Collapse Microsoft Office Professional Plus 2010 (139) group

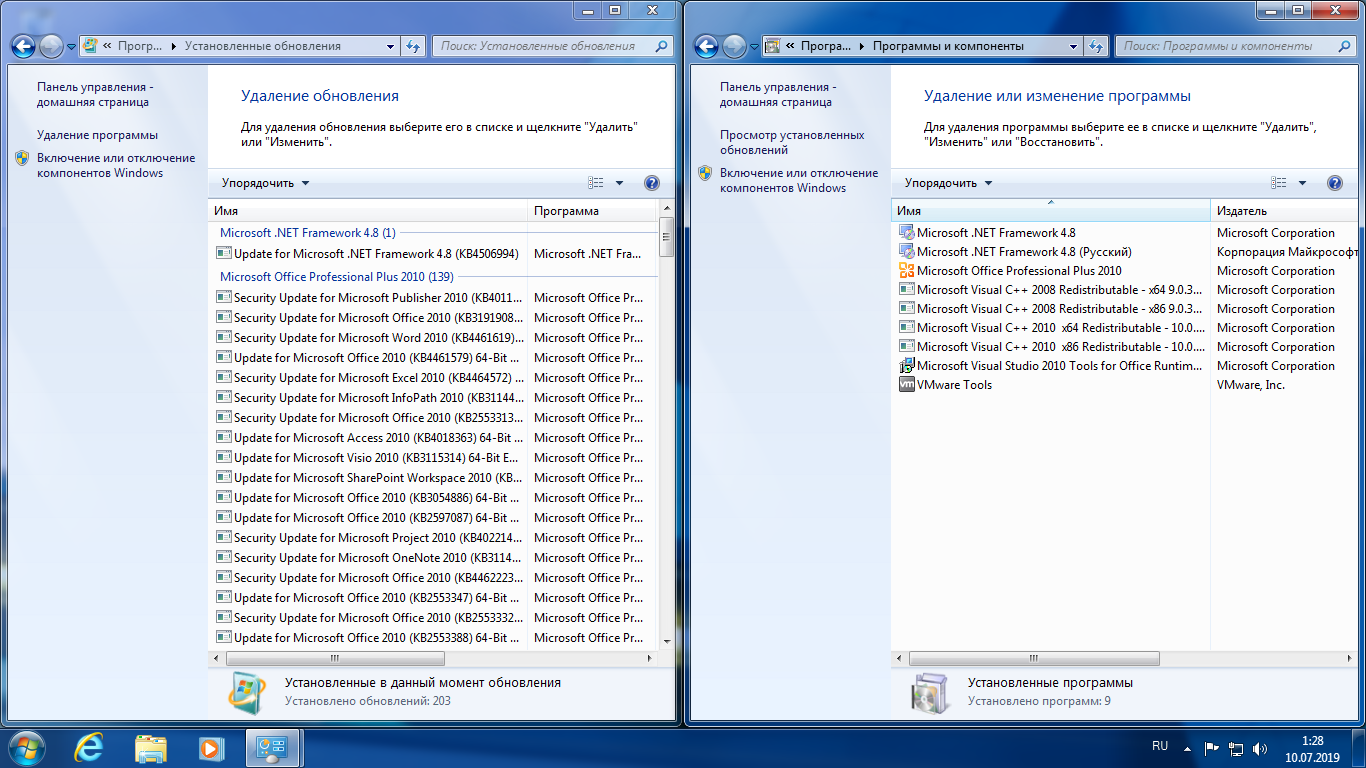pos(337,277)
